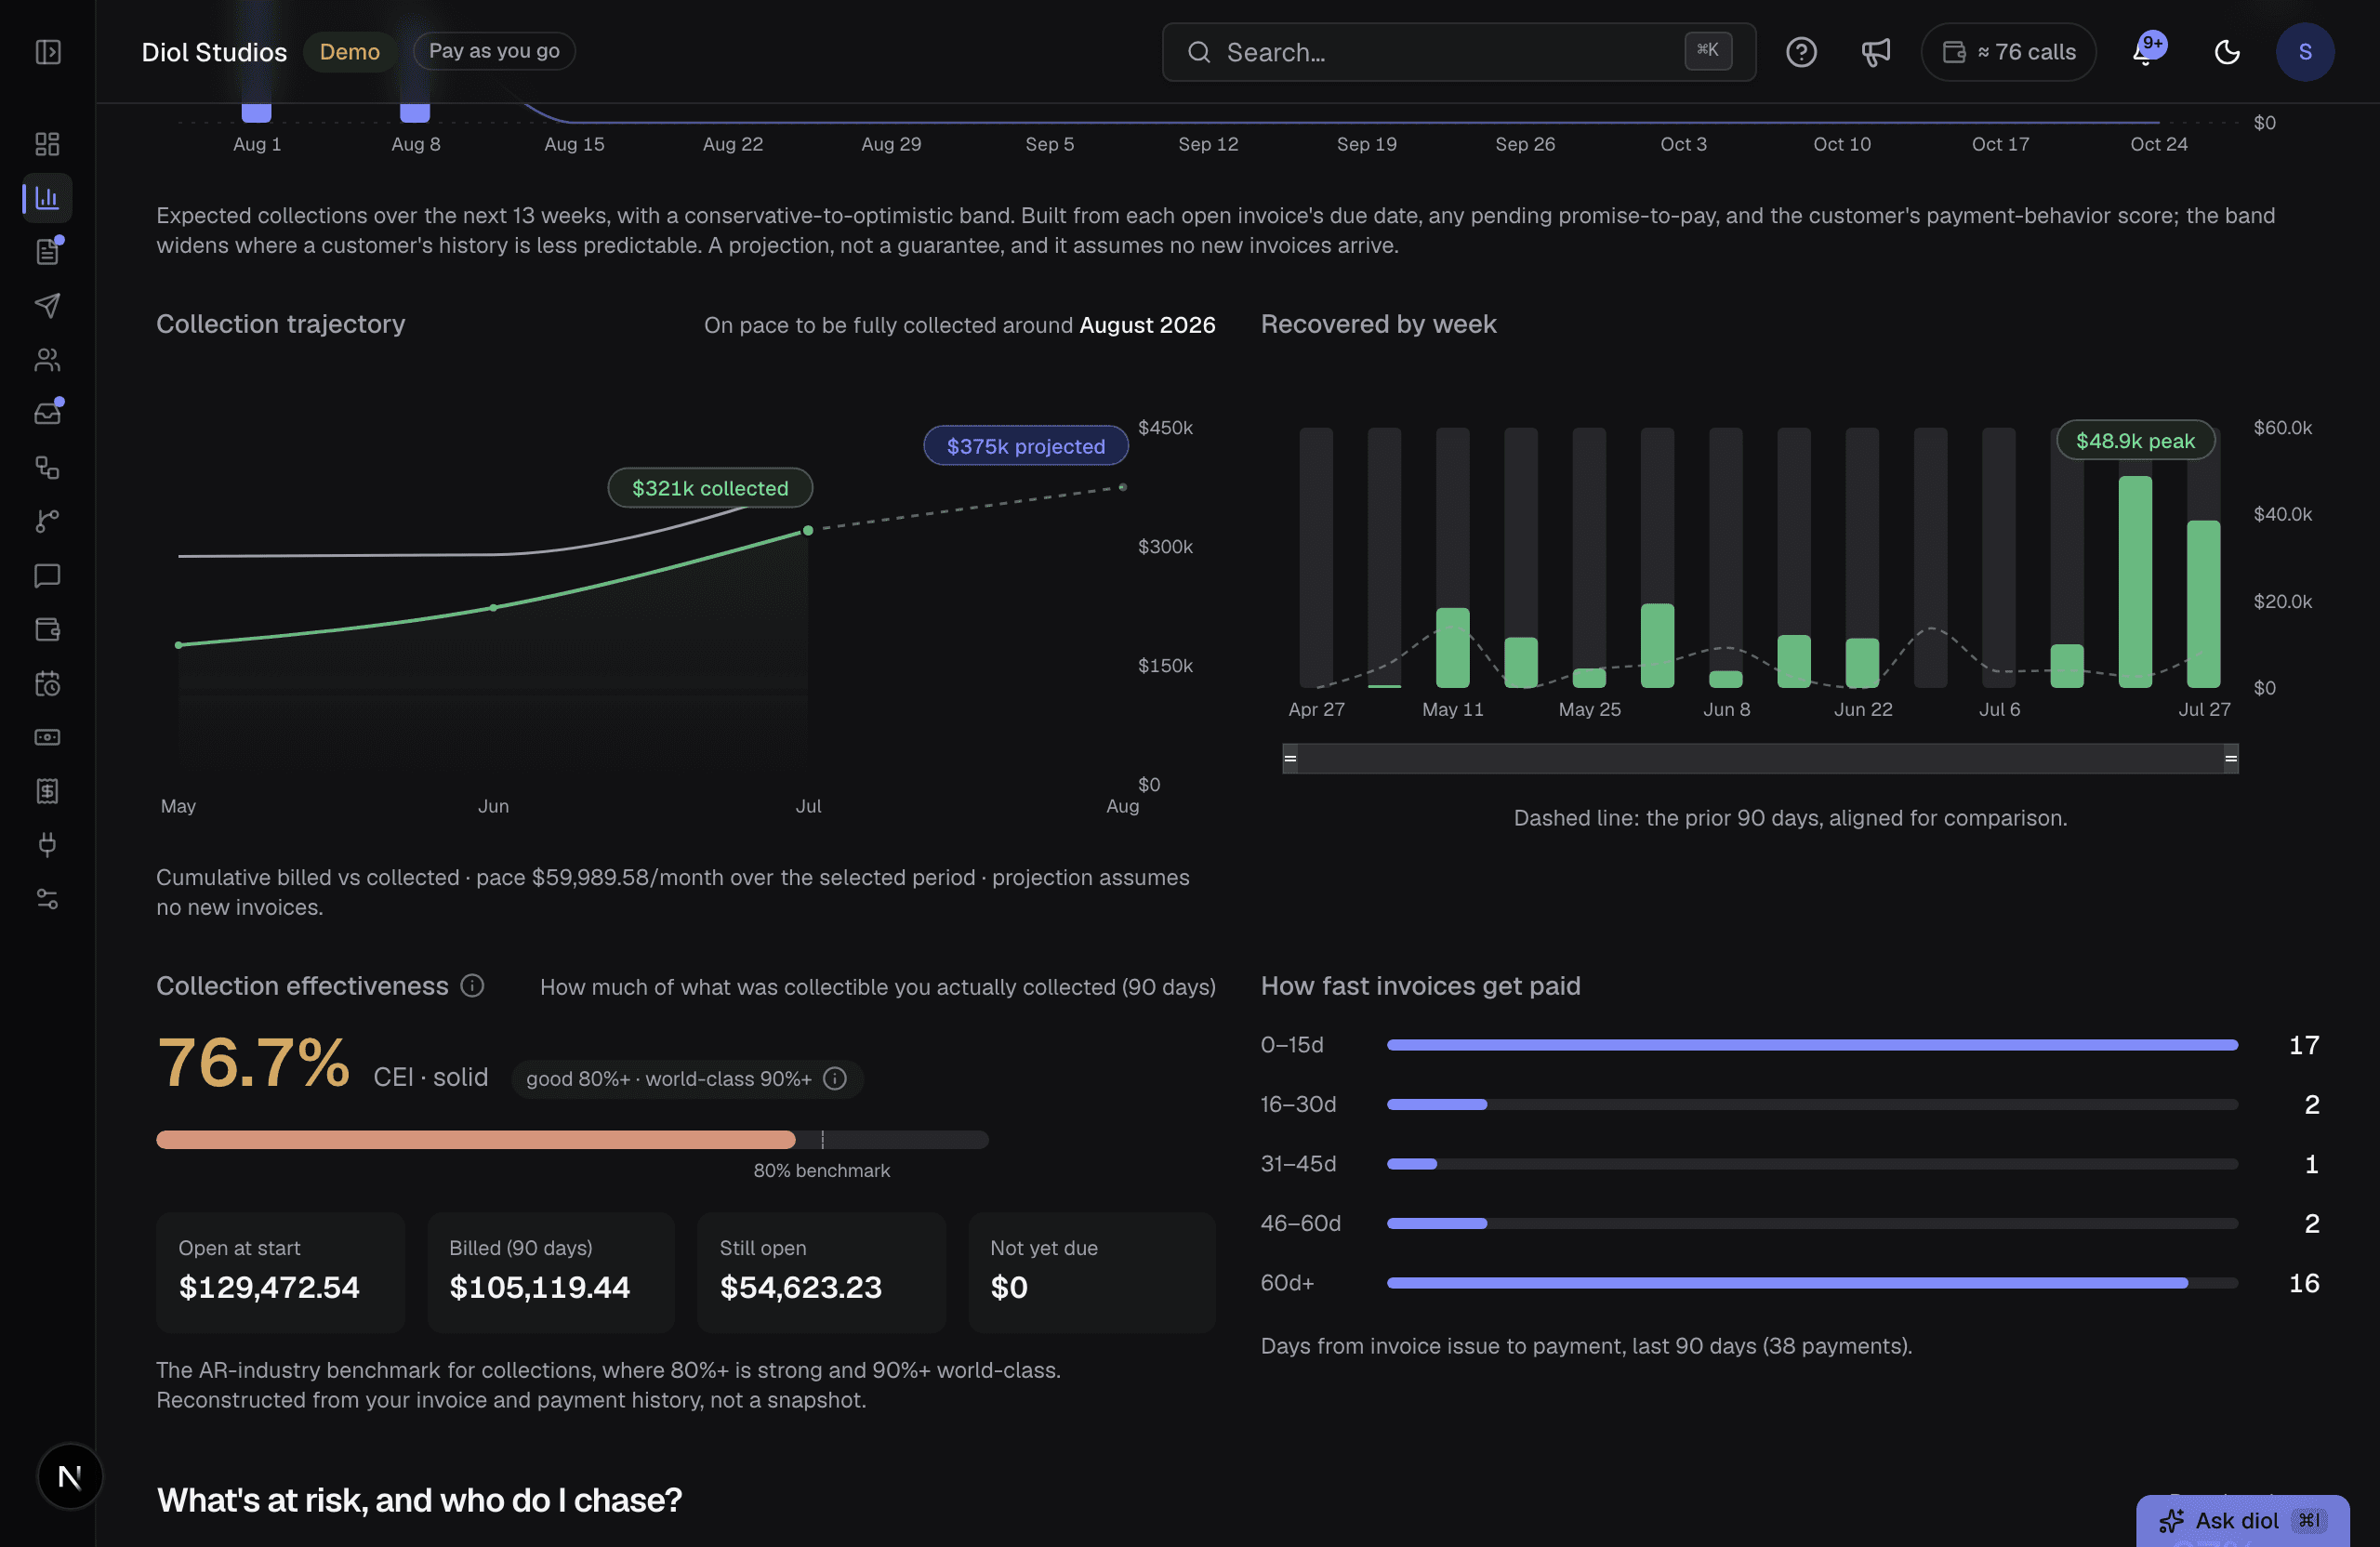Click the August 2026 projection date text

[x=1147, y=325]
